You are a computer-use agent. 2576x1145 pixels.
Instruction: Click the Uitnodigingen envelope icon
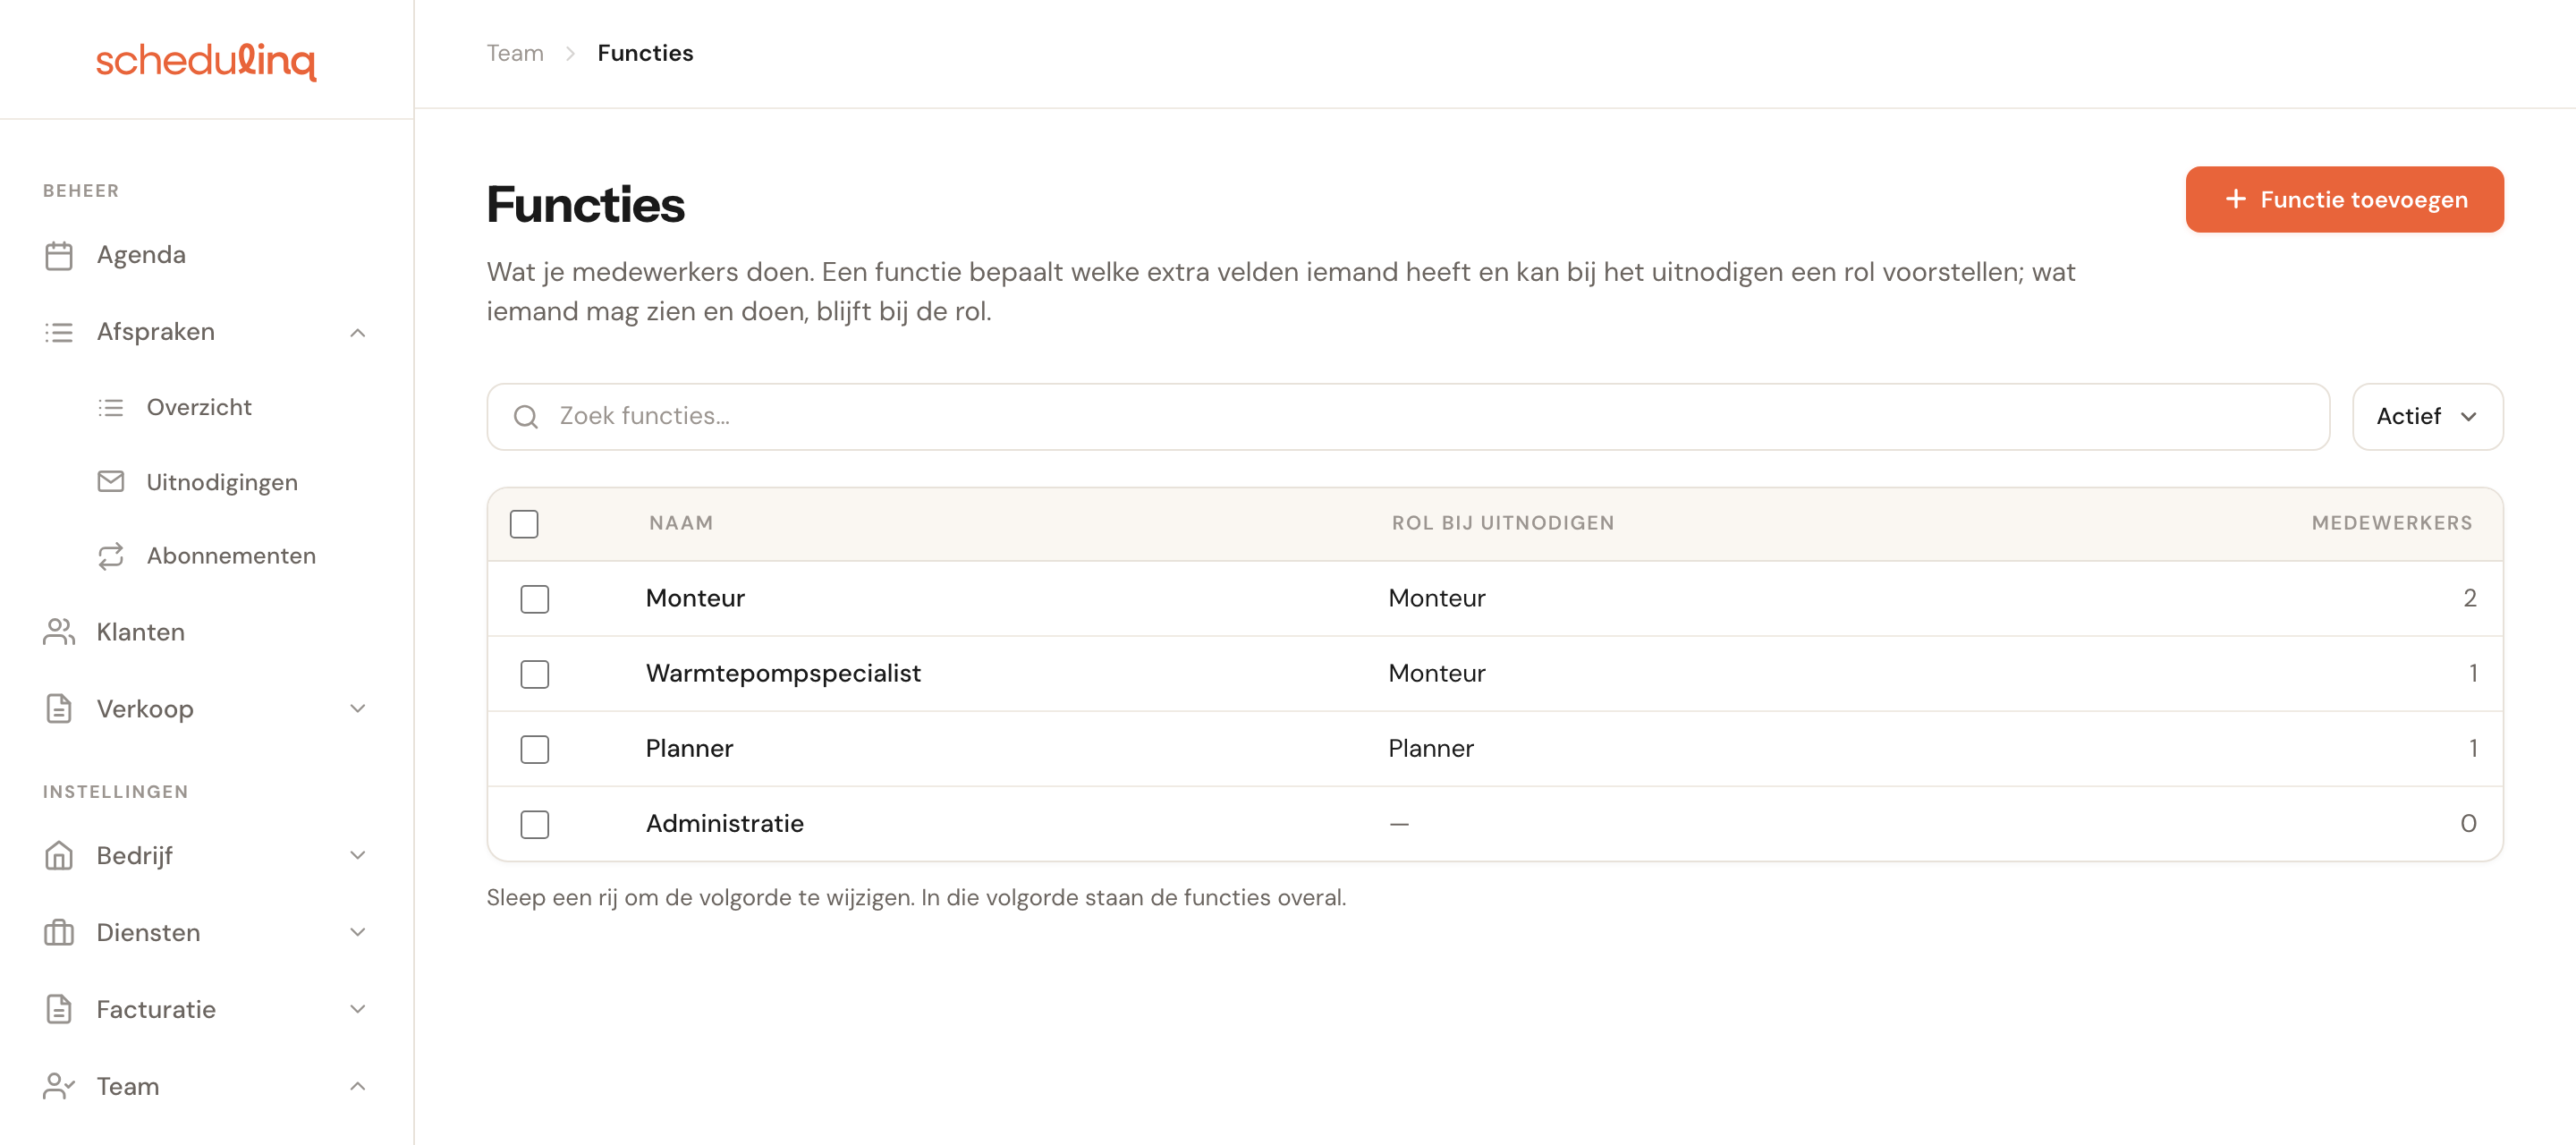click(x=111, y=482)
